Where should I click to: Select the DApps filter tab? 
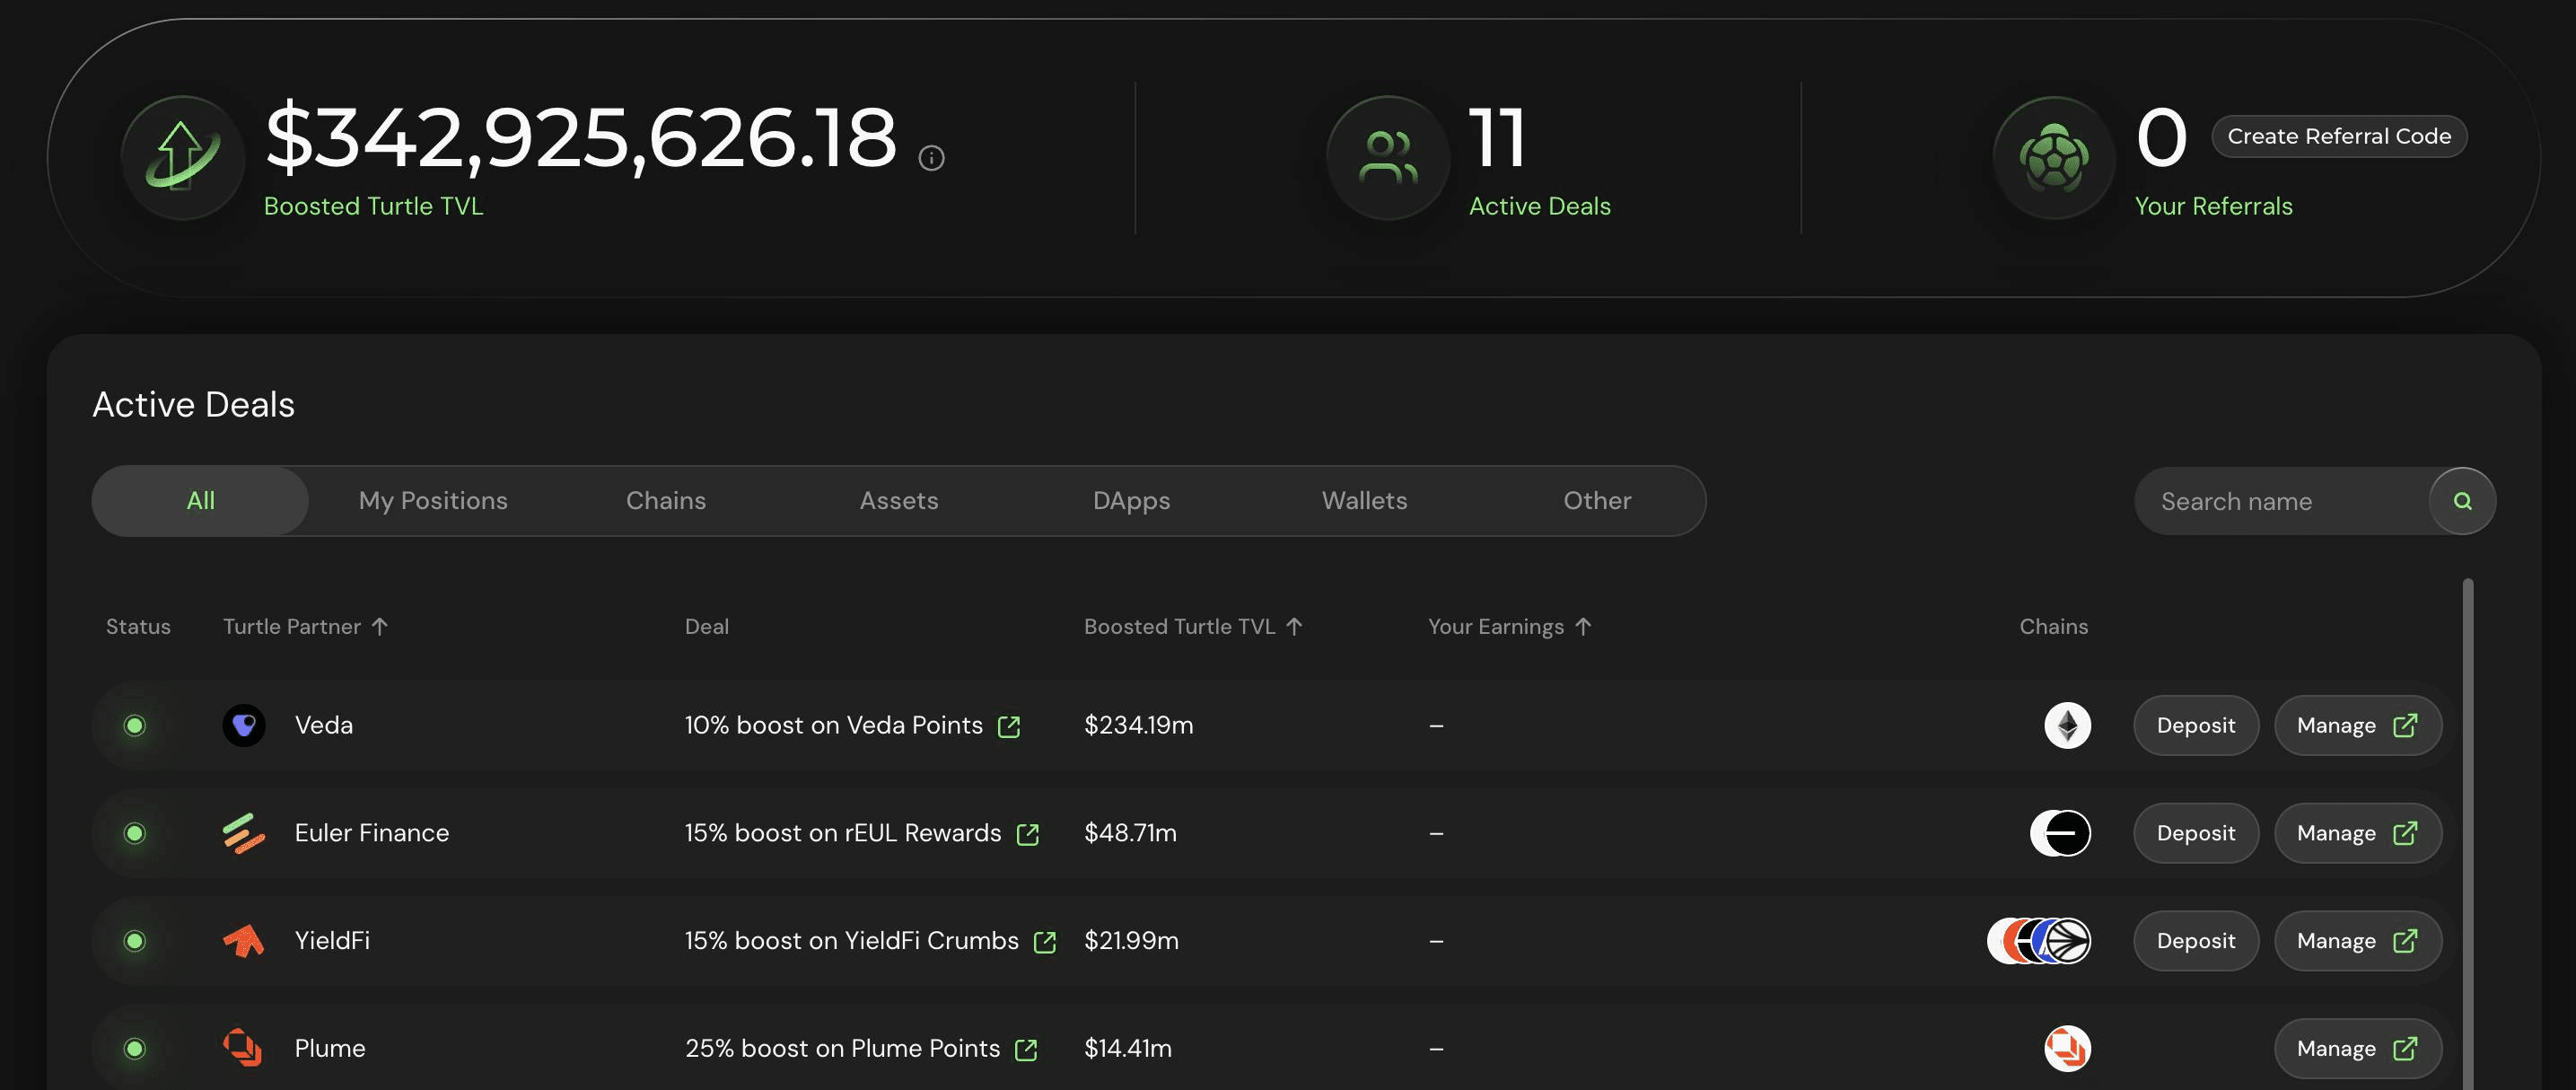coord(1131,500)
